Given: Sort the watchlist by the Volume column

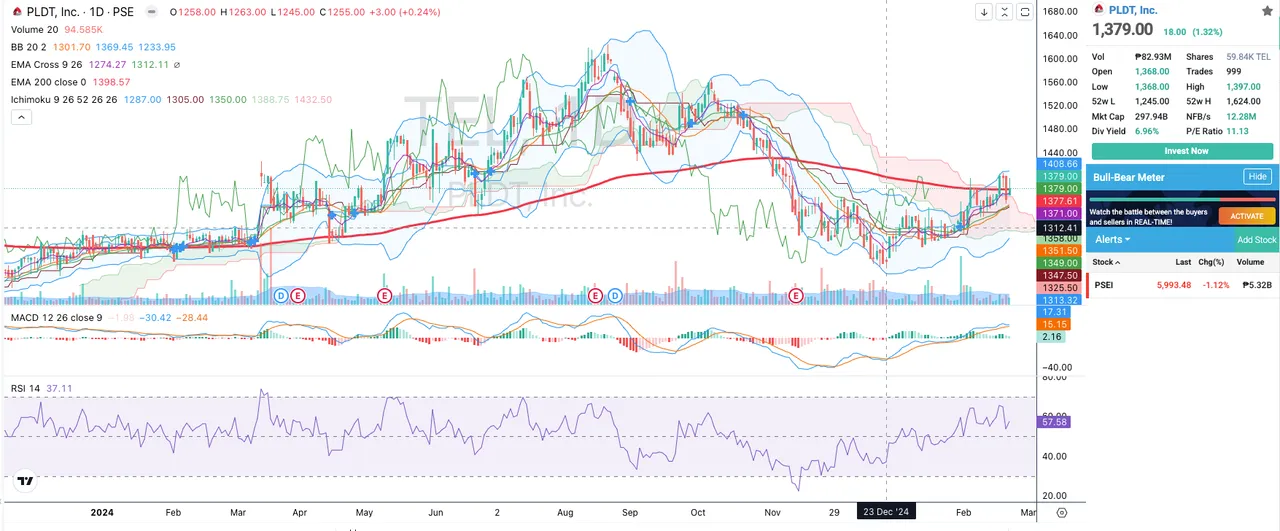Looking at the screenshot, I should tap(1250, 262).
